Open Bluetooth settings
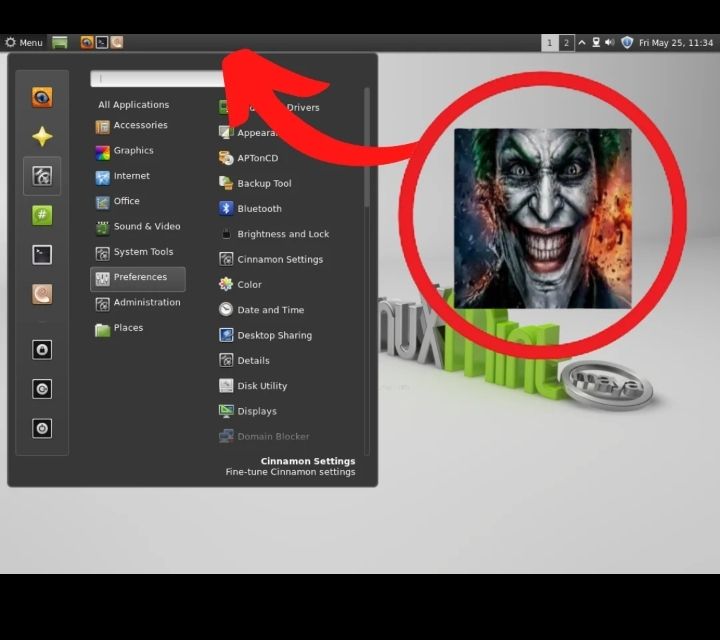This screenshot has width=720, height=640. click(250, 209)
